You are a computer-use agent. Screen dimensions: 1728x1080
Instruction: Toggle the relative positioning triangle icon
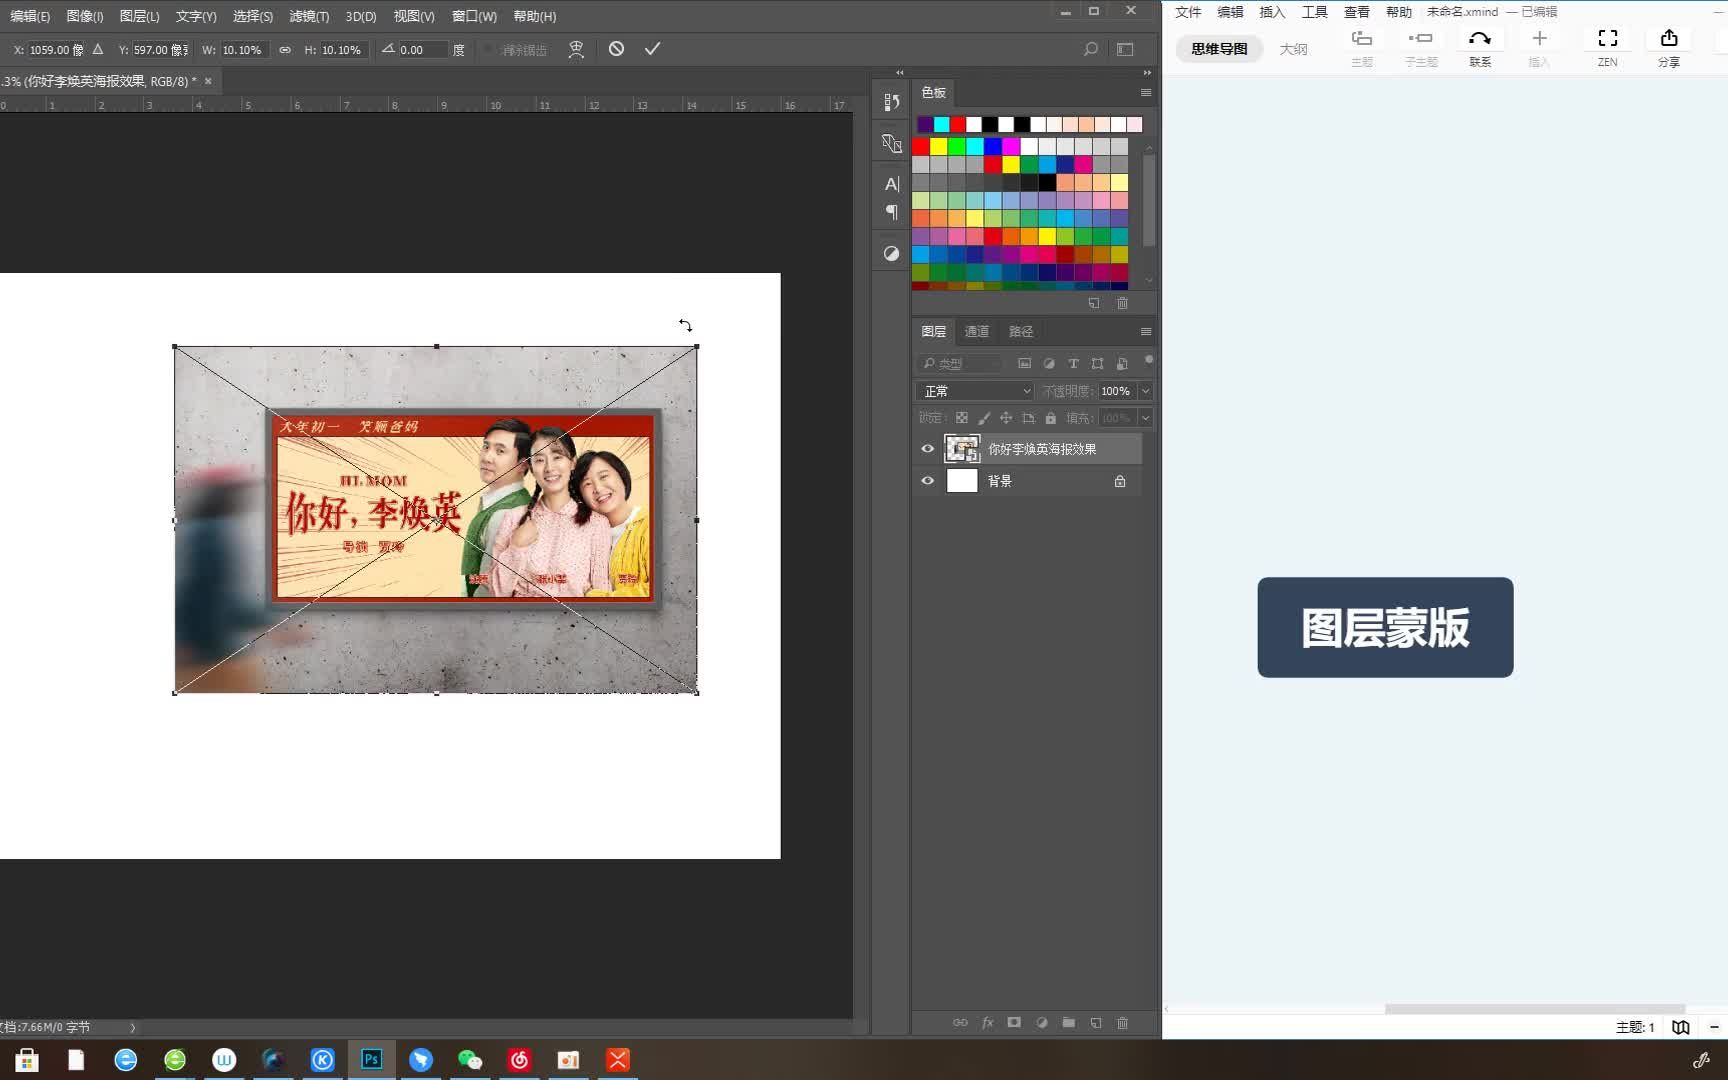point(97,49)
